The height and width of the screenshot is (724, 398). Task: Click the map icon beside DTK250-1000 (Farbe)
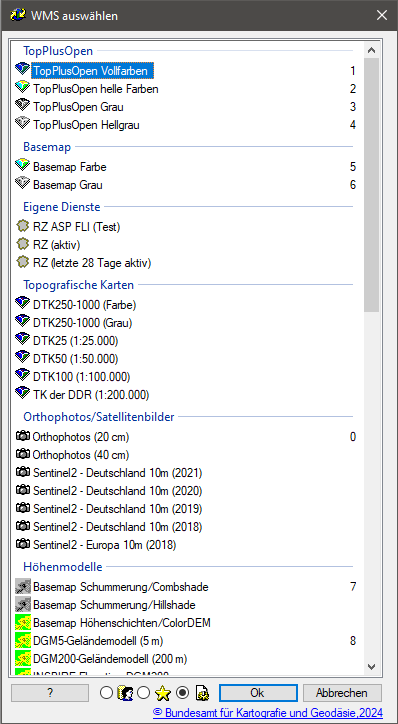[22, 304]
